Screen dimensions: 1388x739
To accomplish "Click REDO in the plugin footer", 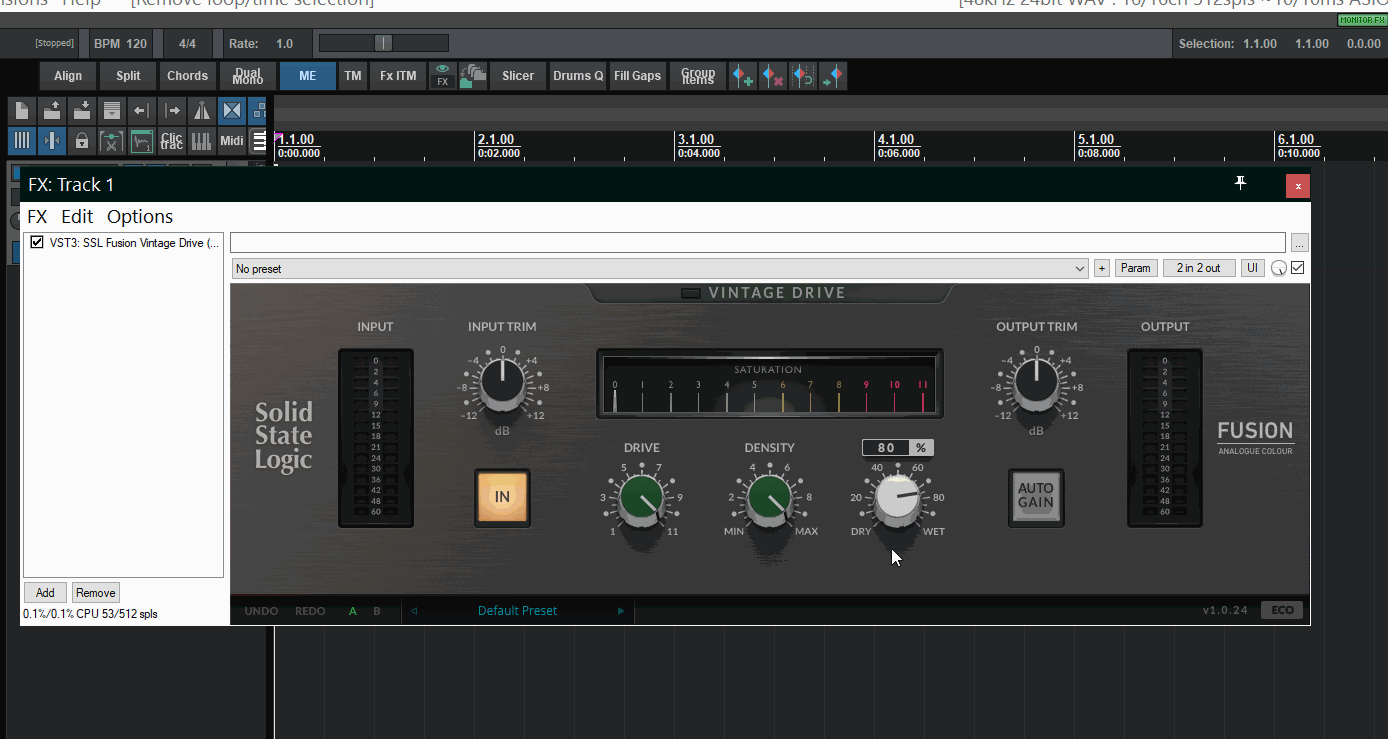I will (x=310, y=611).
